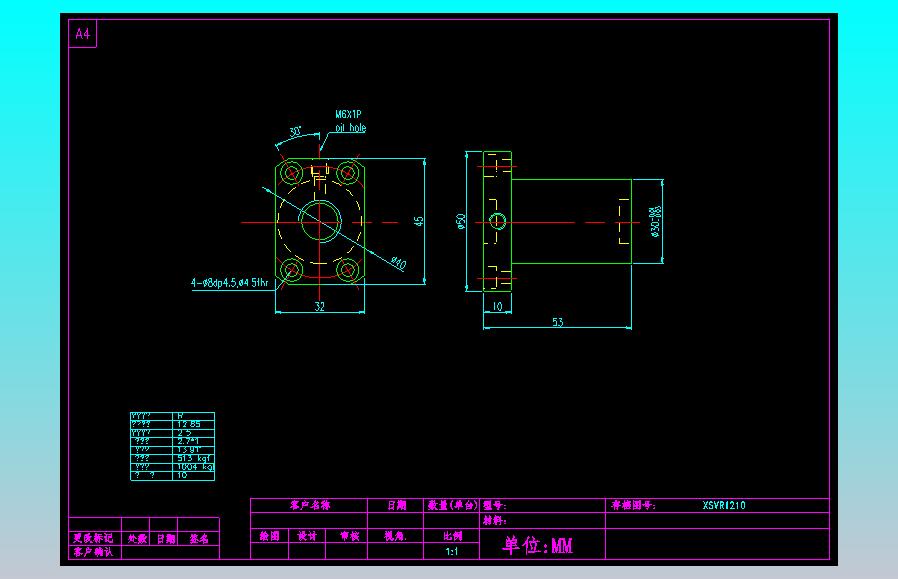Click the 绘图 cell in title block
The image size is (898, 579).
click(x=269, y=536)
